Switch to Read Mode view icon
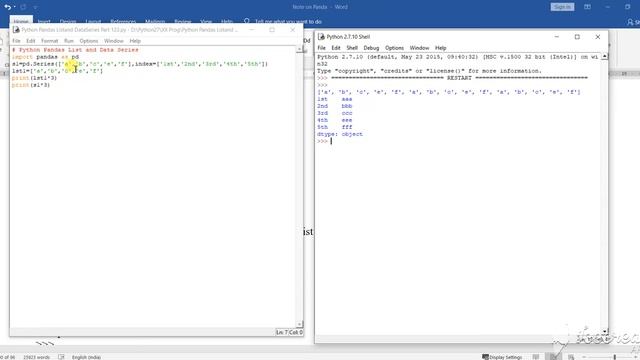The height and width of the screenshot is (360, 640). pyautogui.click(x=536, y=357)
